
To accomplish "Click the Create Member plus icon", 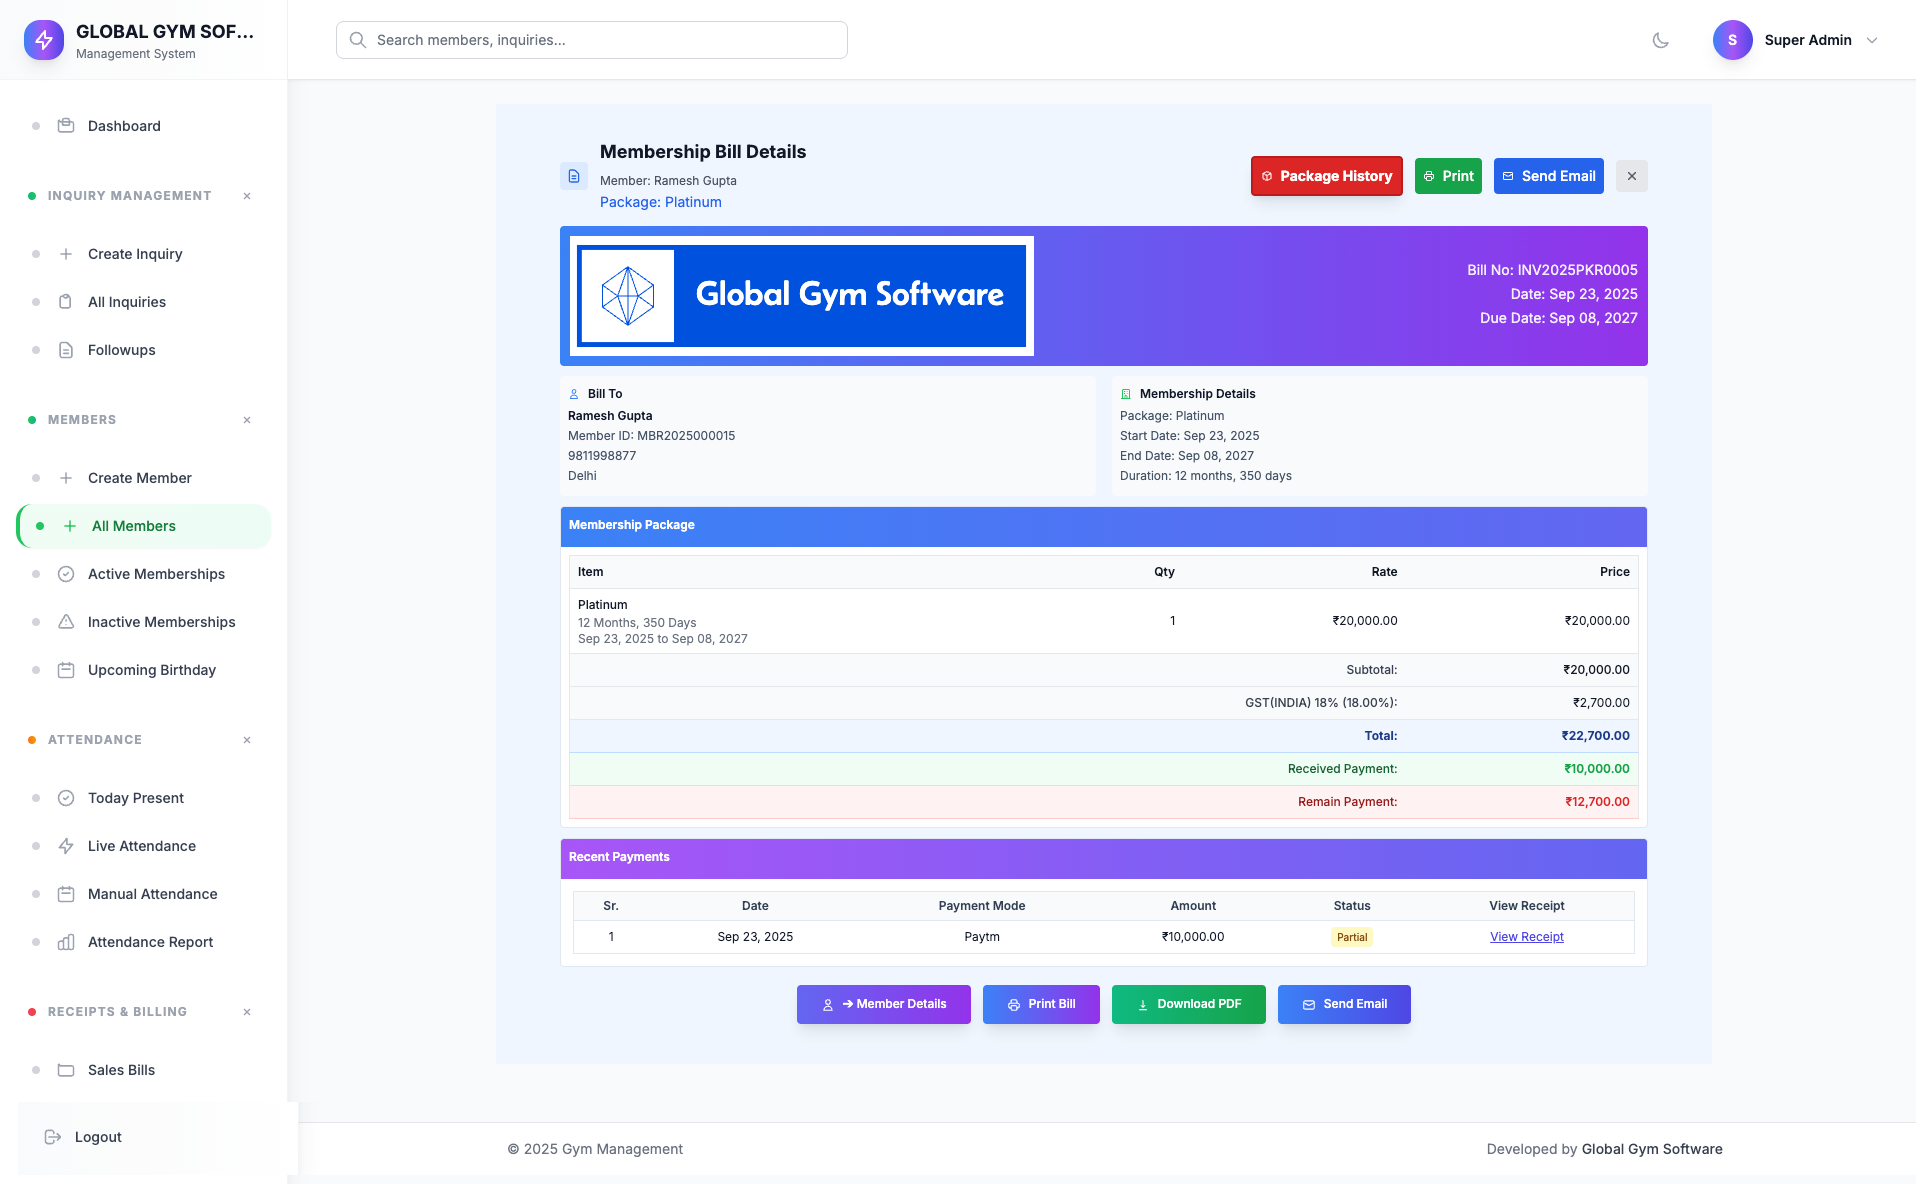I will coord(67,478).
